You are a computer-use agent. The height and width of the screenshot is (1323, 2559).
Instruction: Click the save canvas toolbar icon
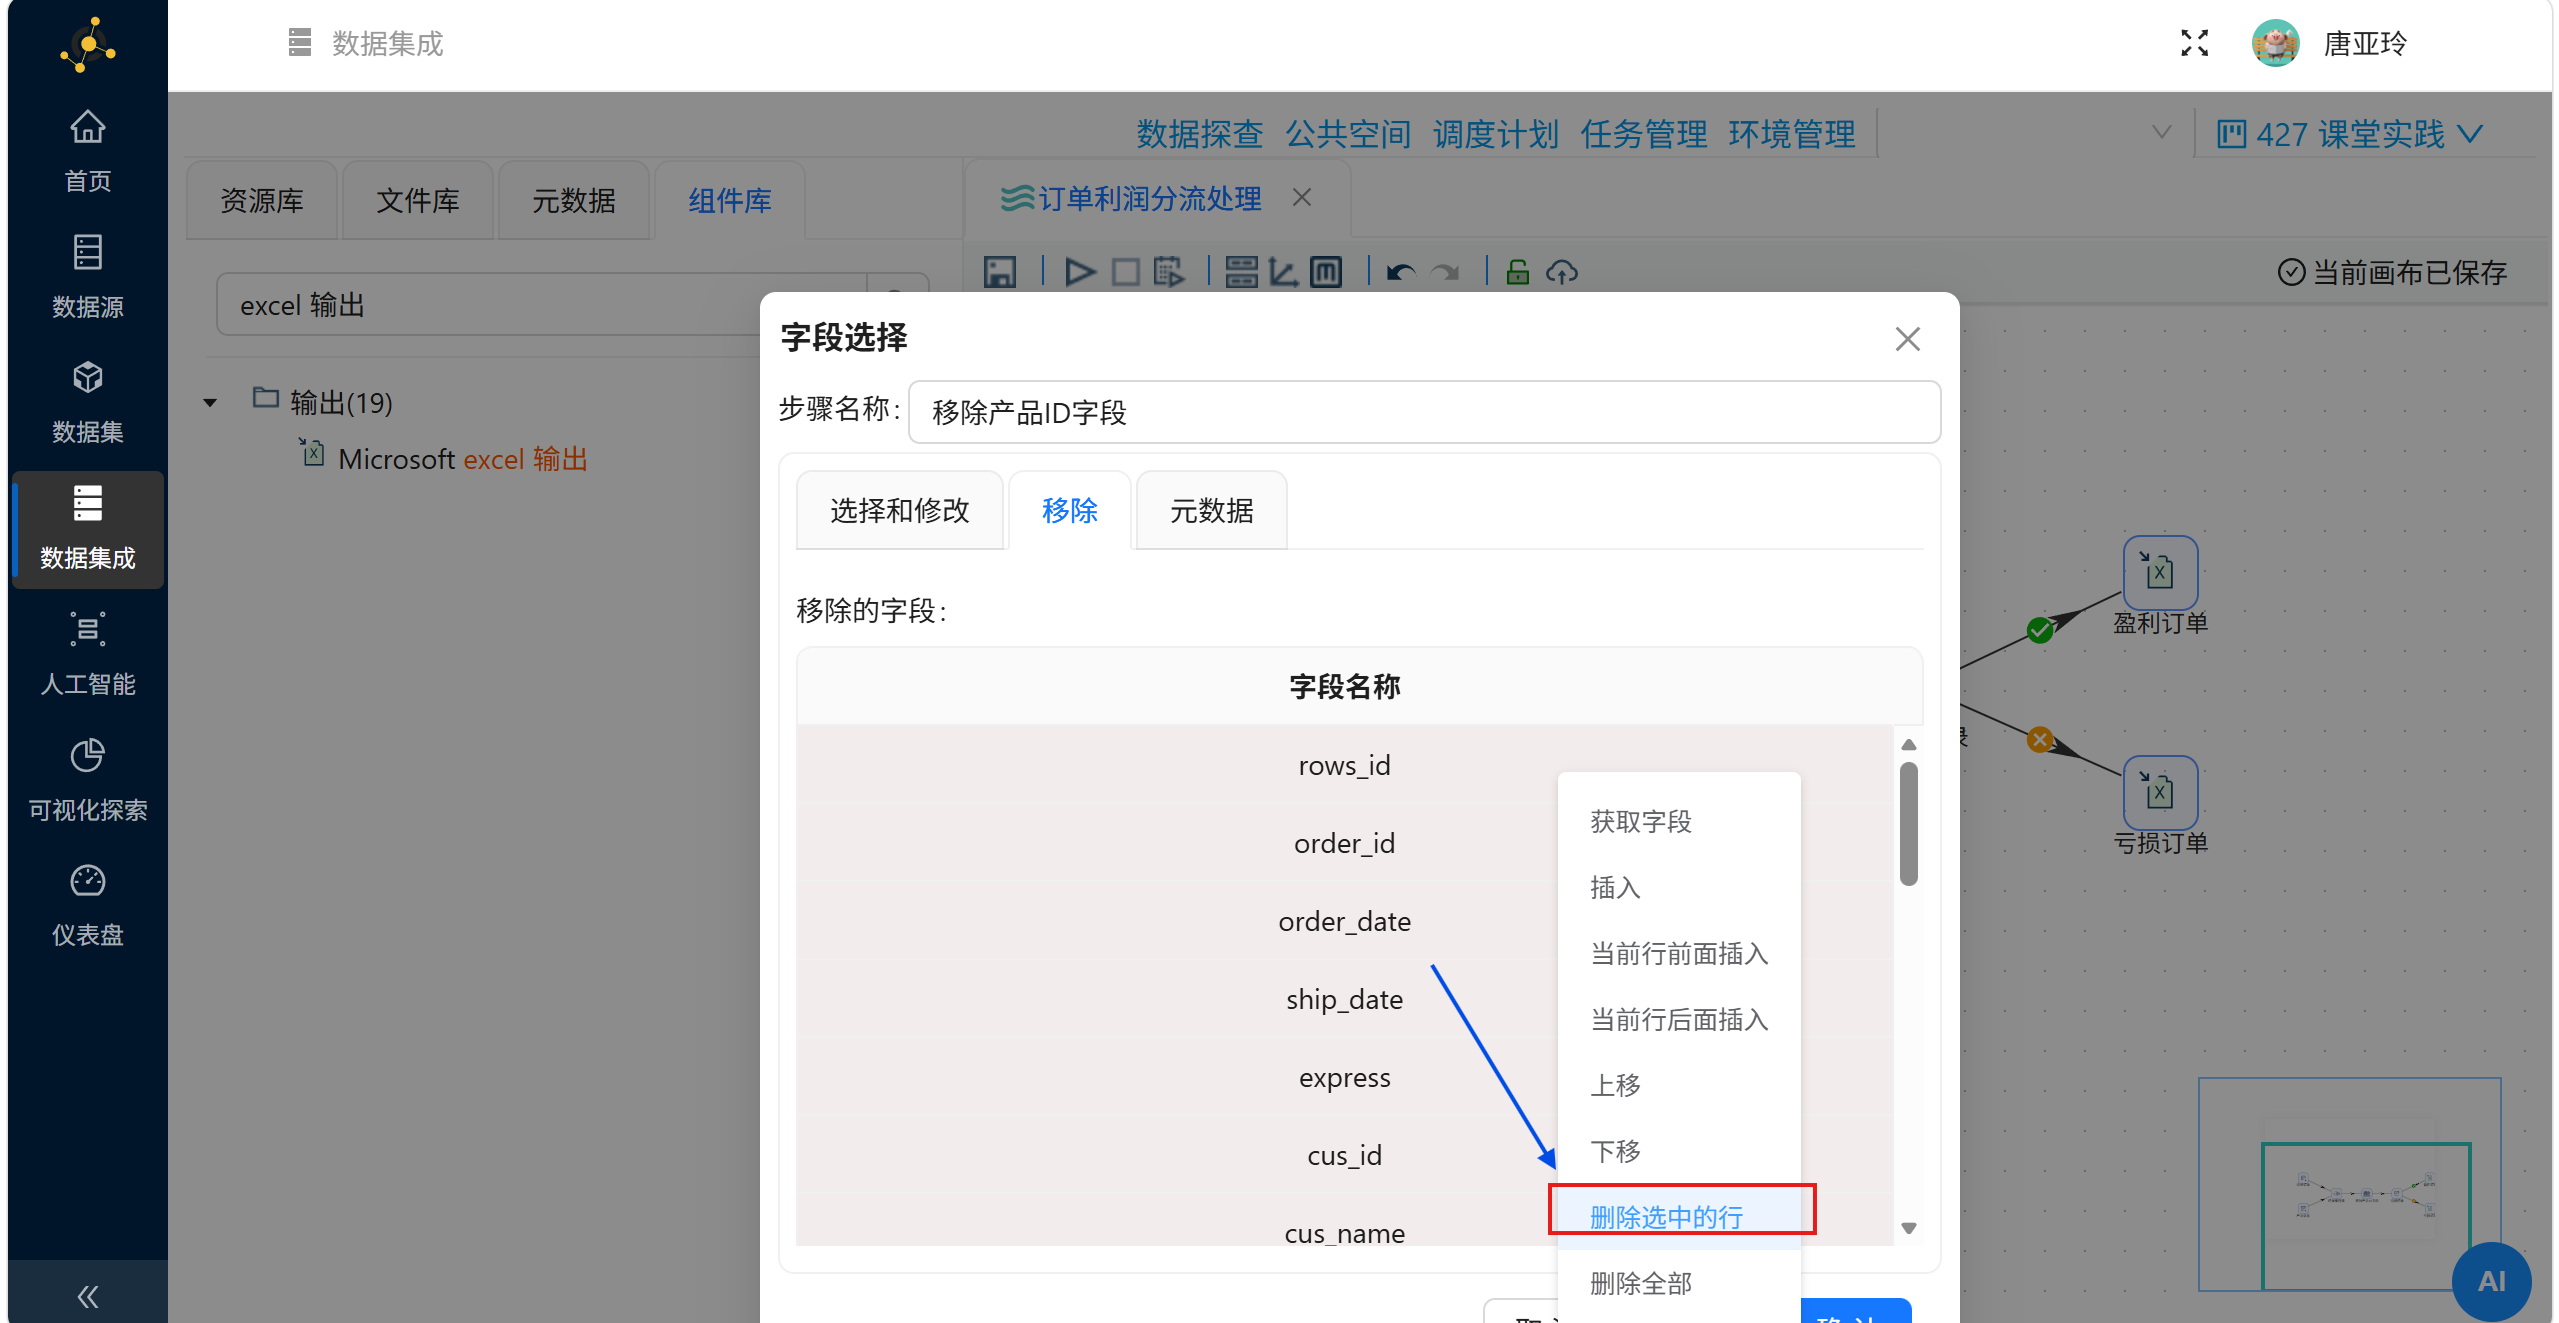(999, 272)
